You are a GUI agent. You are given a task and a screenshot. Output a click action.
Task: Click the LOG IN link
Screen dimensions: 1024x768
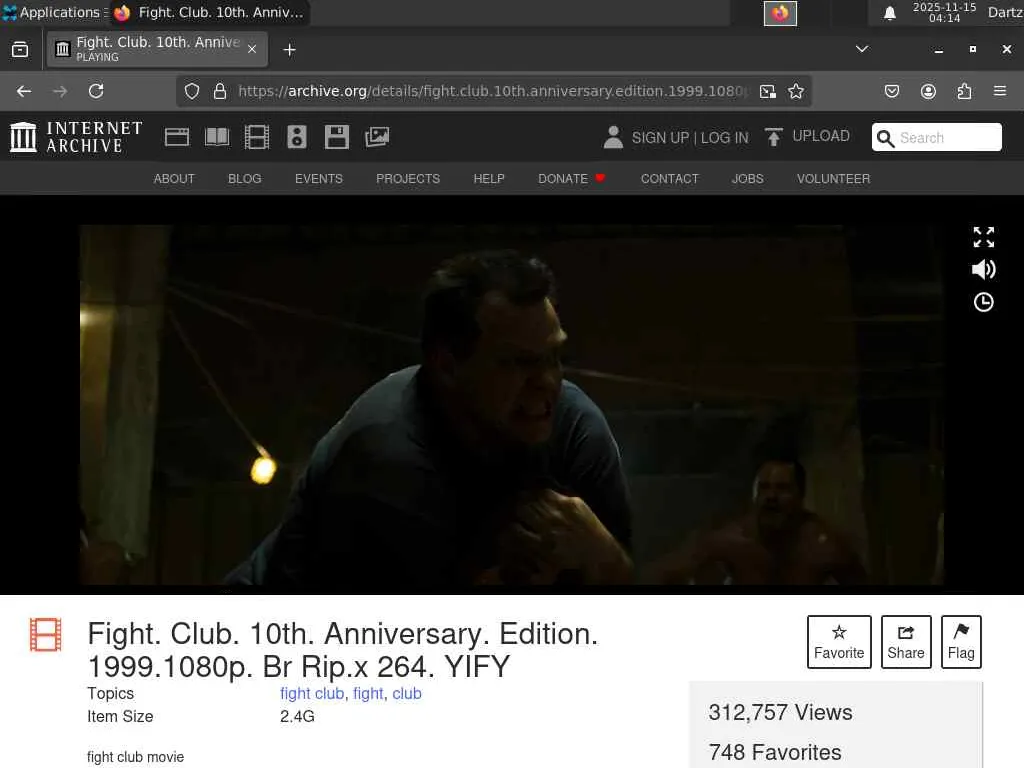click(725, 138)
